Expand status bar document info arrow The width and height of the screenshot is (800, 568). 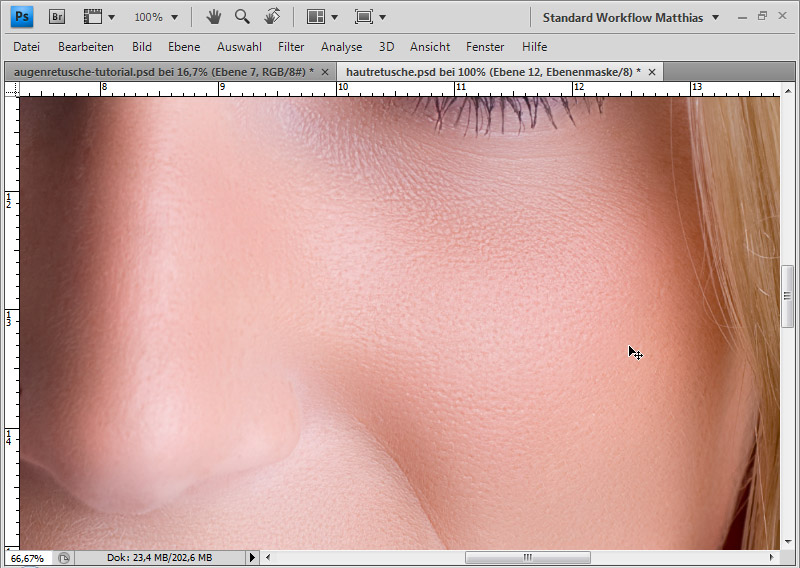(252, 558)
